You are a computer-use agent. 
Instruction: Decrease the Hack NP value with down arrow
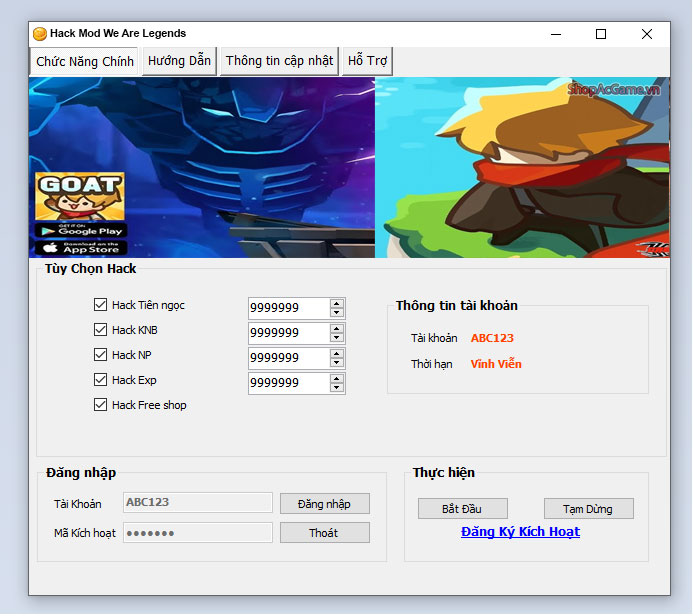click(x=337, y=362)
